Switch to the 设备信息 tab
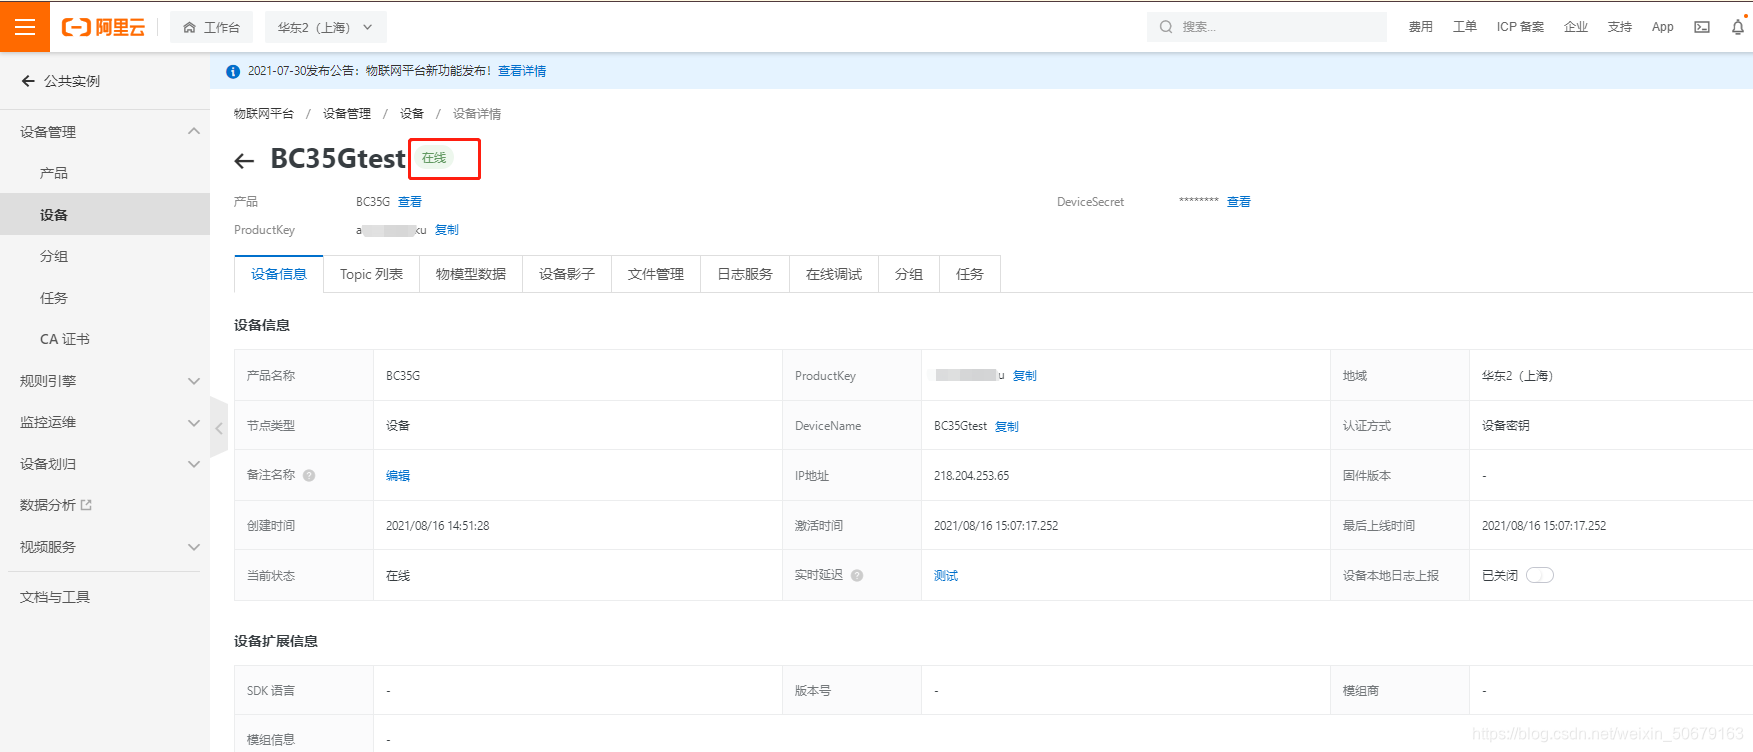This screenshot has height=752, width=1753. click(x=279, y=274)
